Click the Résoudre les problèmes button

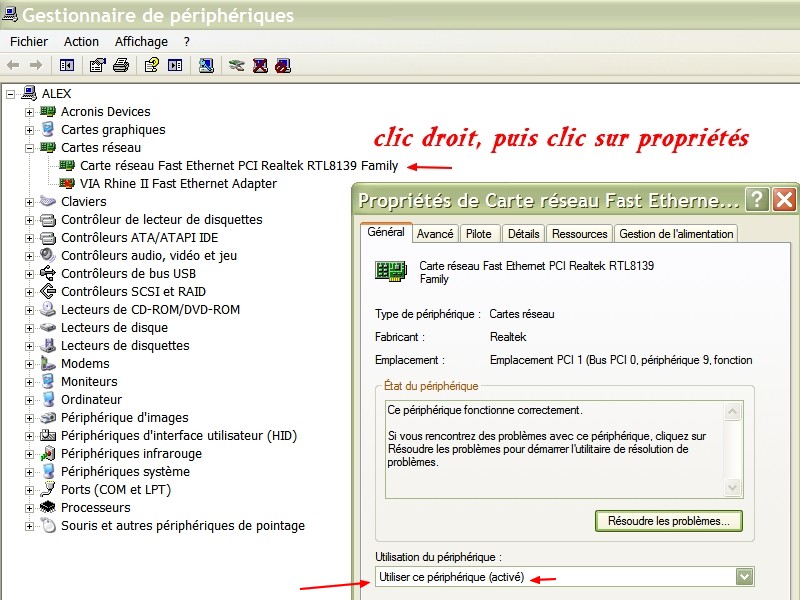[x=669, y=521]
